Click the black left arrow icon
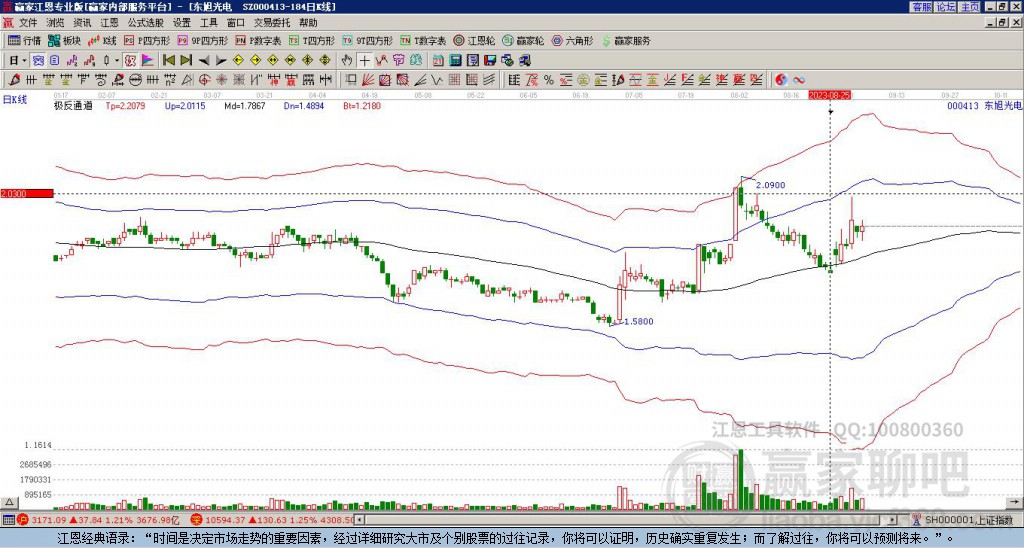This screenshot has width=1024, height=548. pyautogui.click(x=204, y=61)
